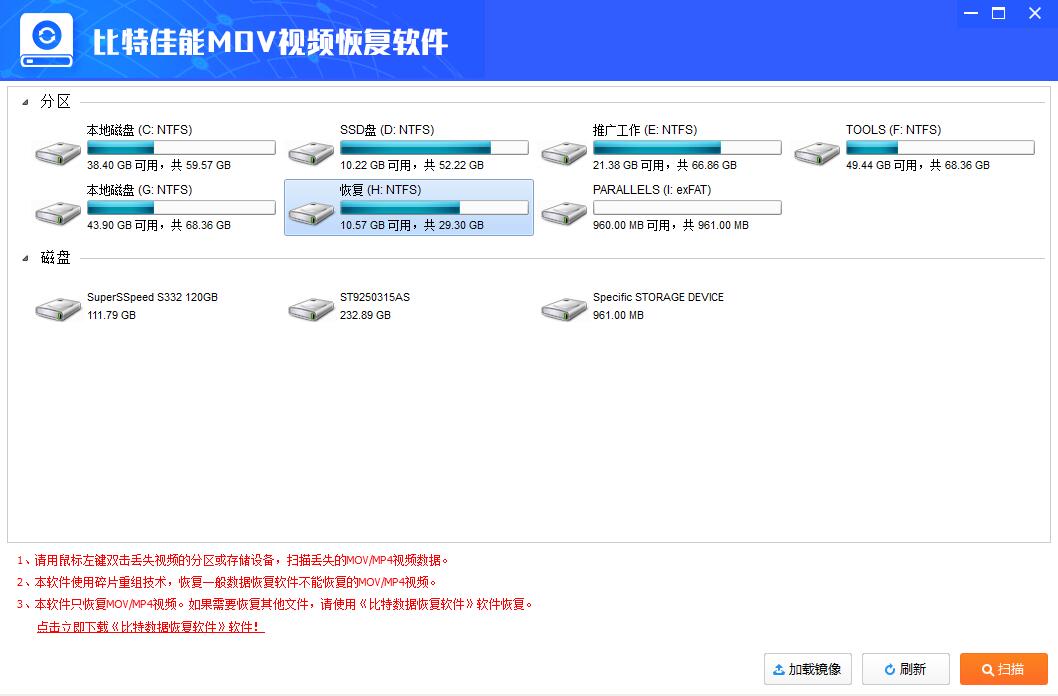This screenshot has width=1058, height=696.
Task: Click the Specific STORAGE DEVICE name
Action: tap(658, 297)
